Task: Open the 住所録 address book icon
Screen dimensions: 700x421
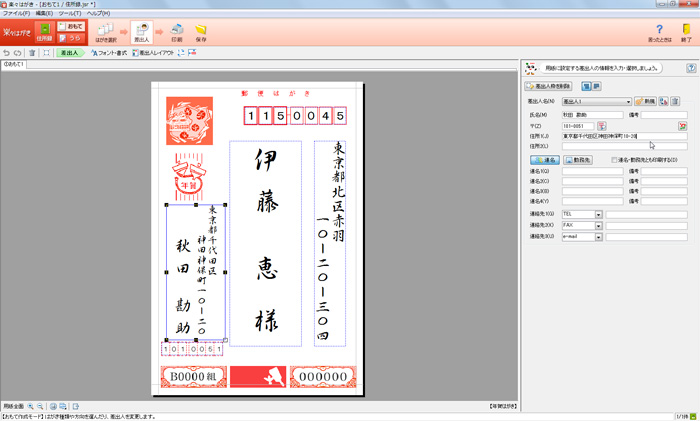Action: 45,33
